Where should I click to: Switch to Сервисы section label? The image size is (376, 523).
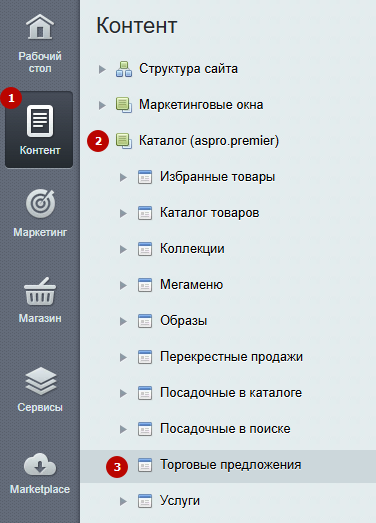pos(40,407)
